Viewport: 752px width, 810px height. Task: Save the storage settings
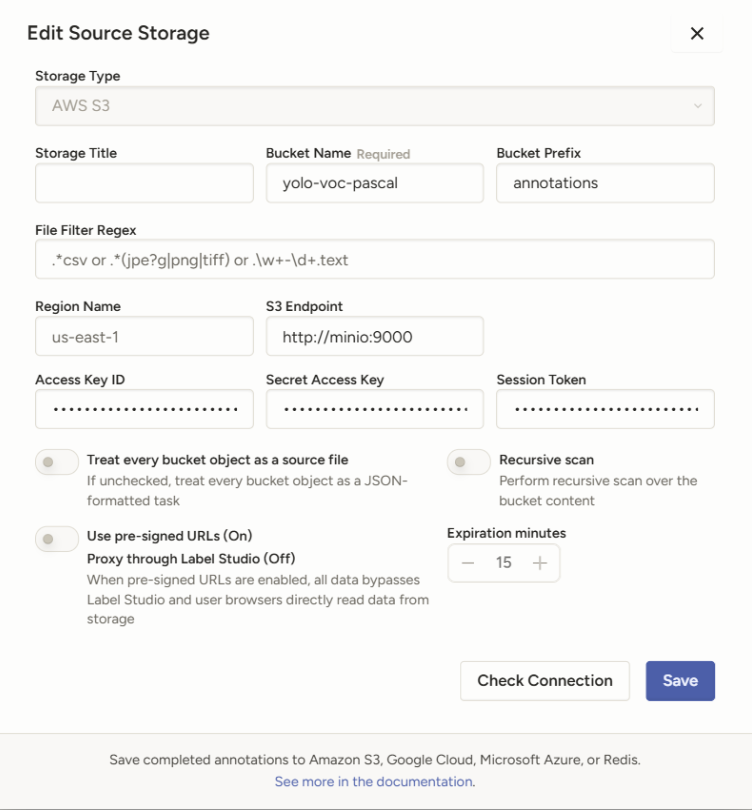click(x=680, y=680)
